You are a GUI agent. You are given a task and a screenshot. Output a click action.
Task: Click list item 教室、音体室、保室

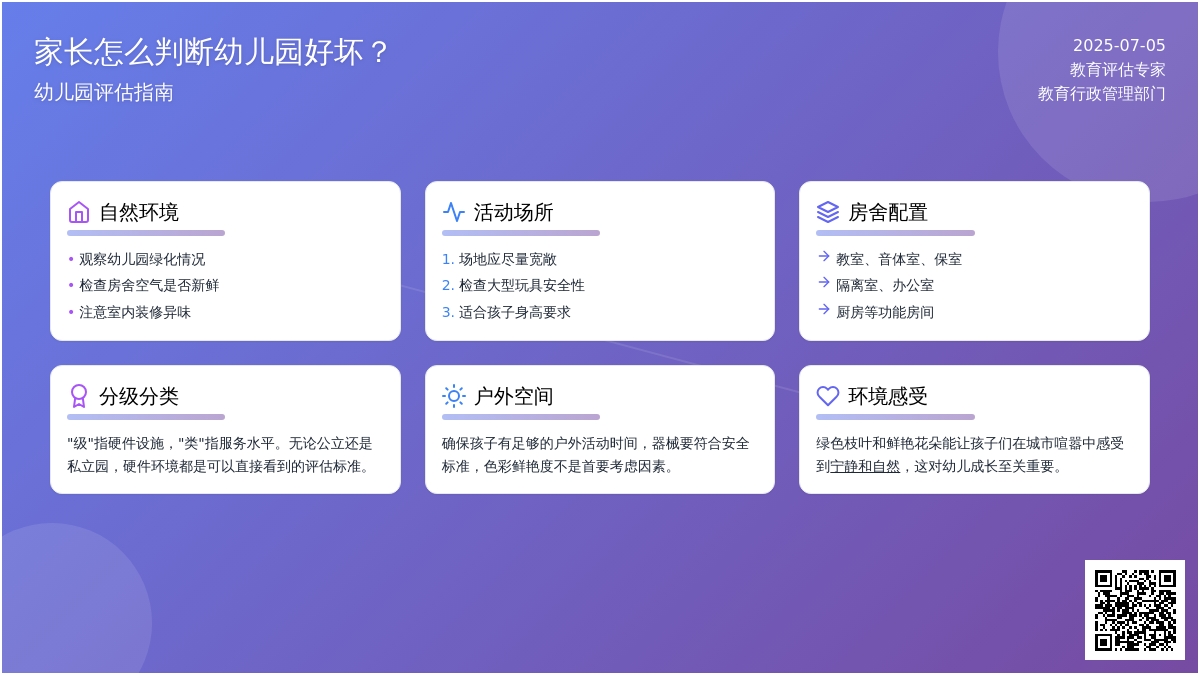pyautogui.click(x=899, y=259)
